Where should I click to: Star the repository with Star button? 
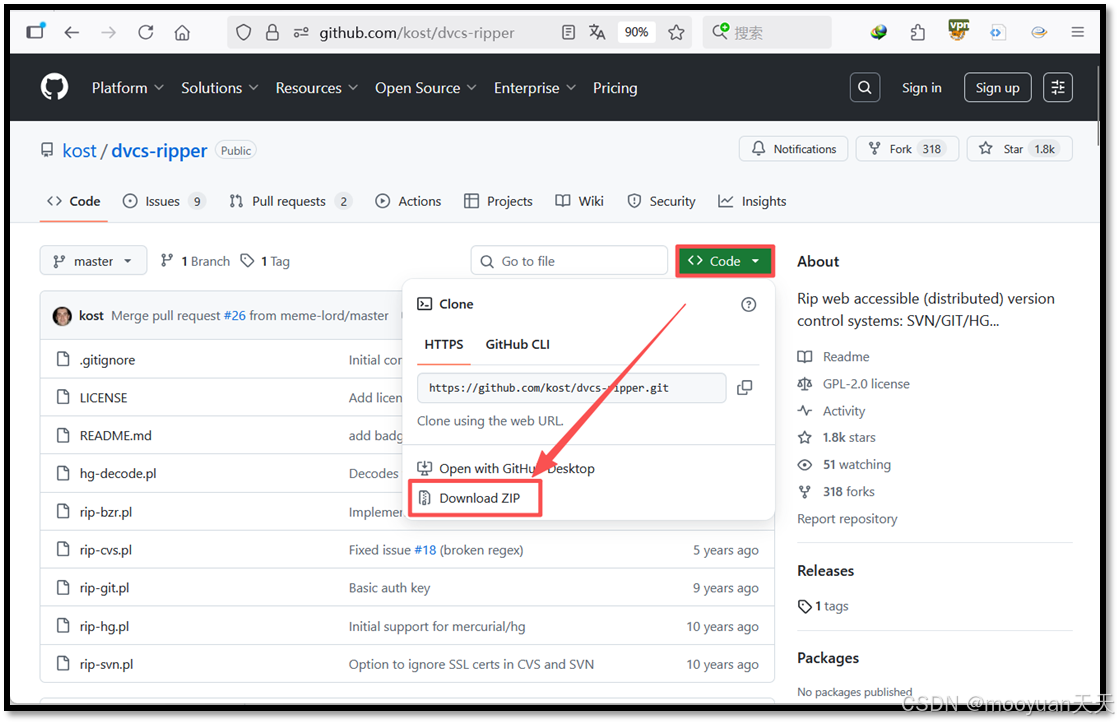(1019, 149)
